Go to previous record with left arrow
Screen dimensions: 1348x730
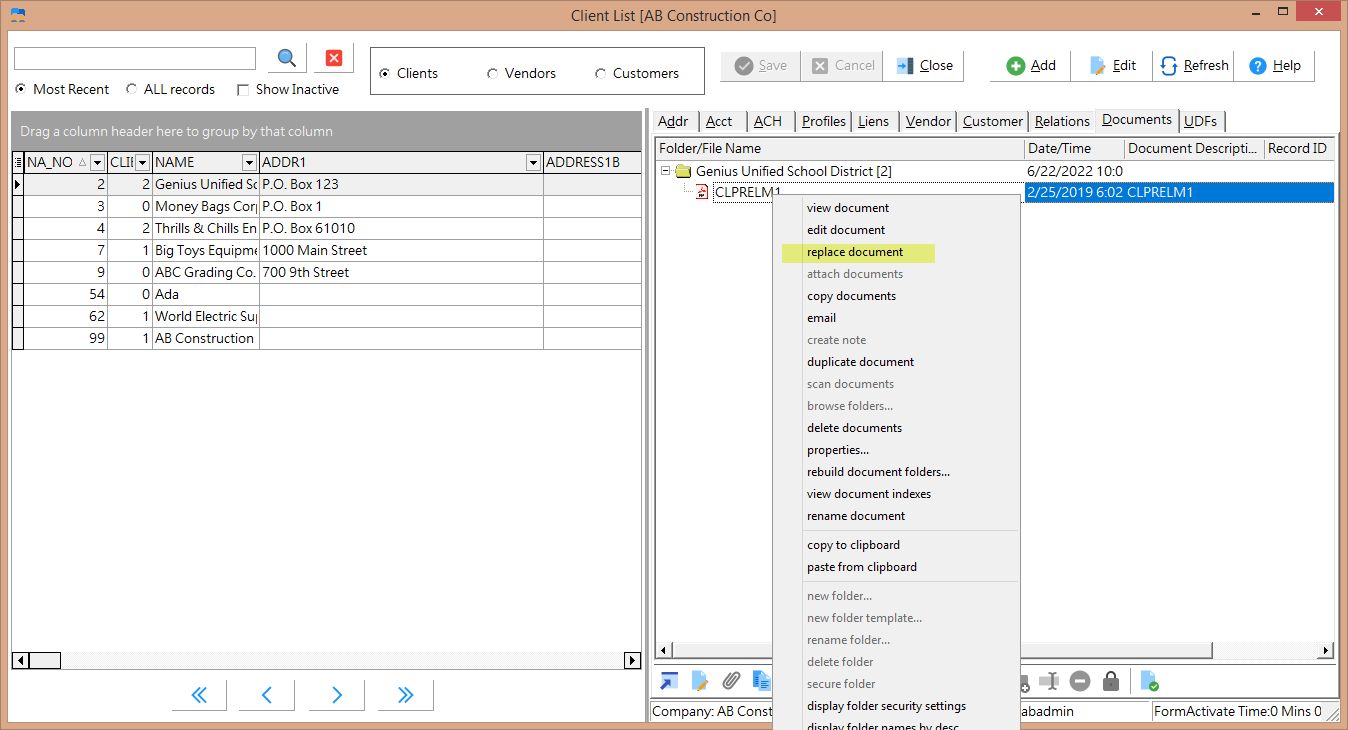tap(267, 695)
